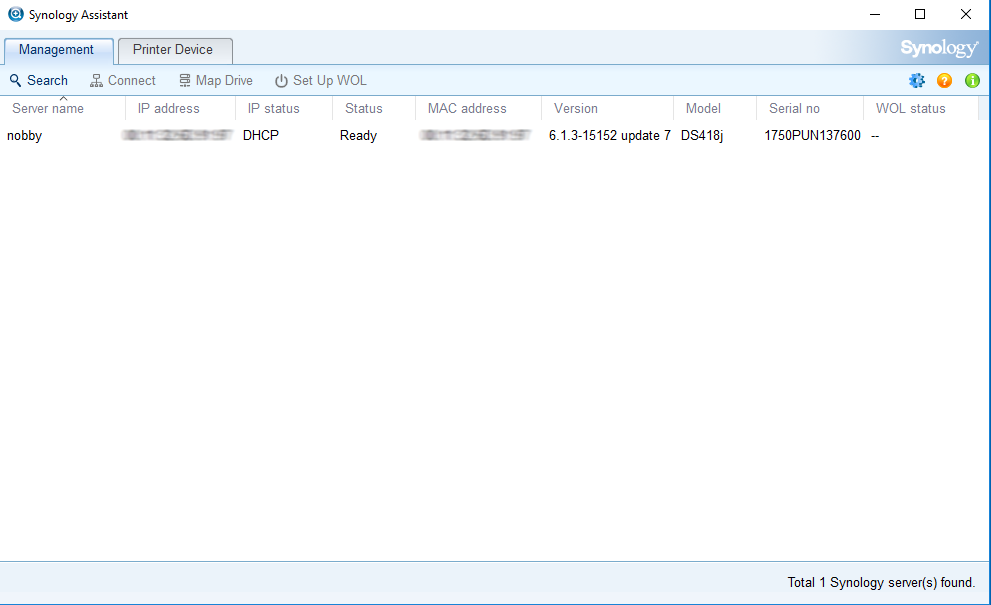991x605 pixels.
Task: Click the sort arrow above Server name
Action: (63, 99)
